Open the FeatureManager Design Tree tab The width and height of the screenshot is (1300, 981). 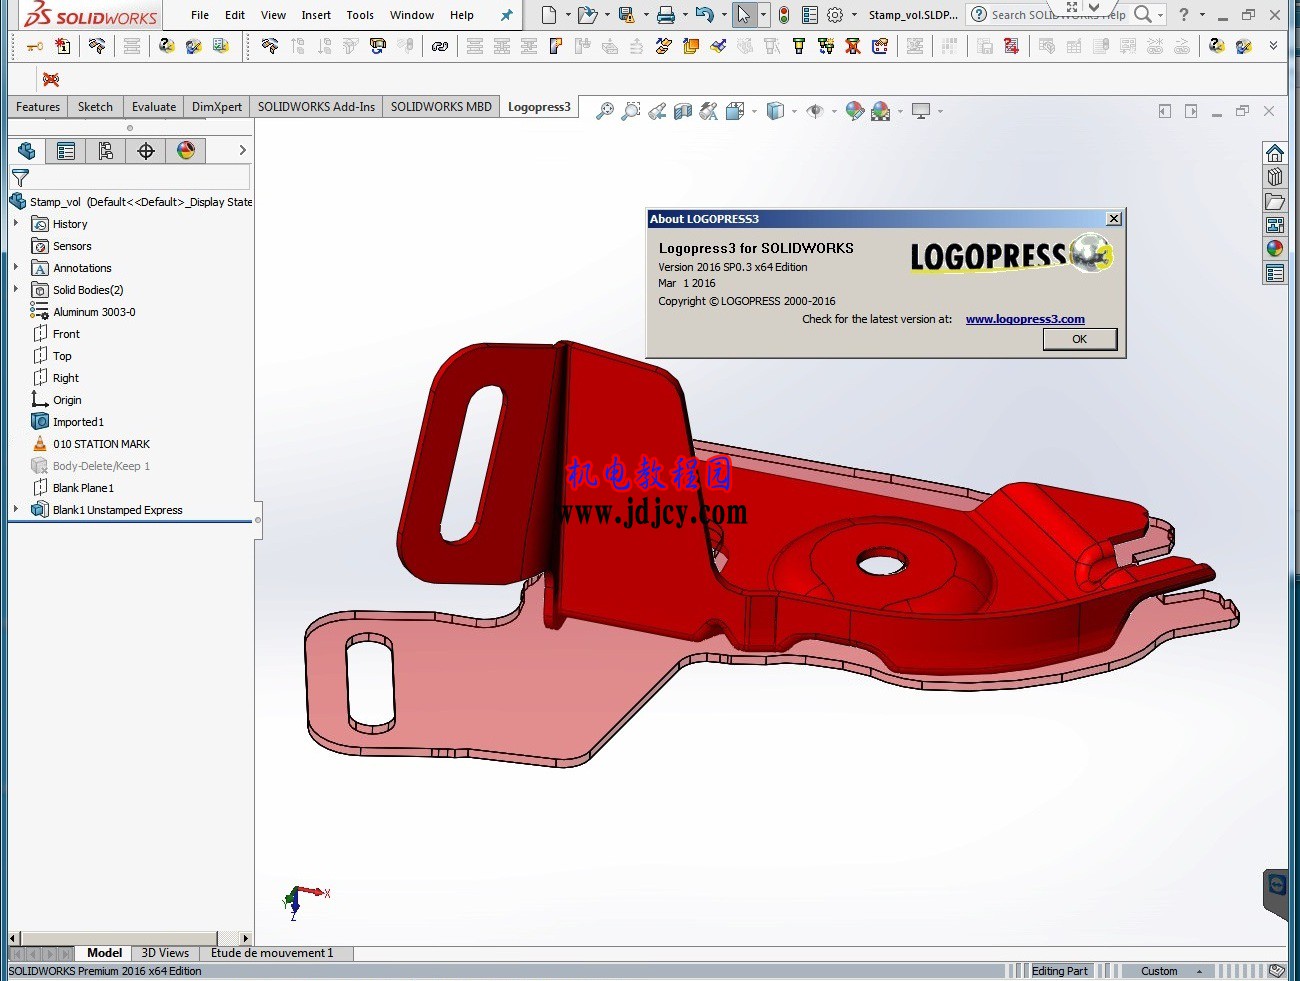click(27, 151)
